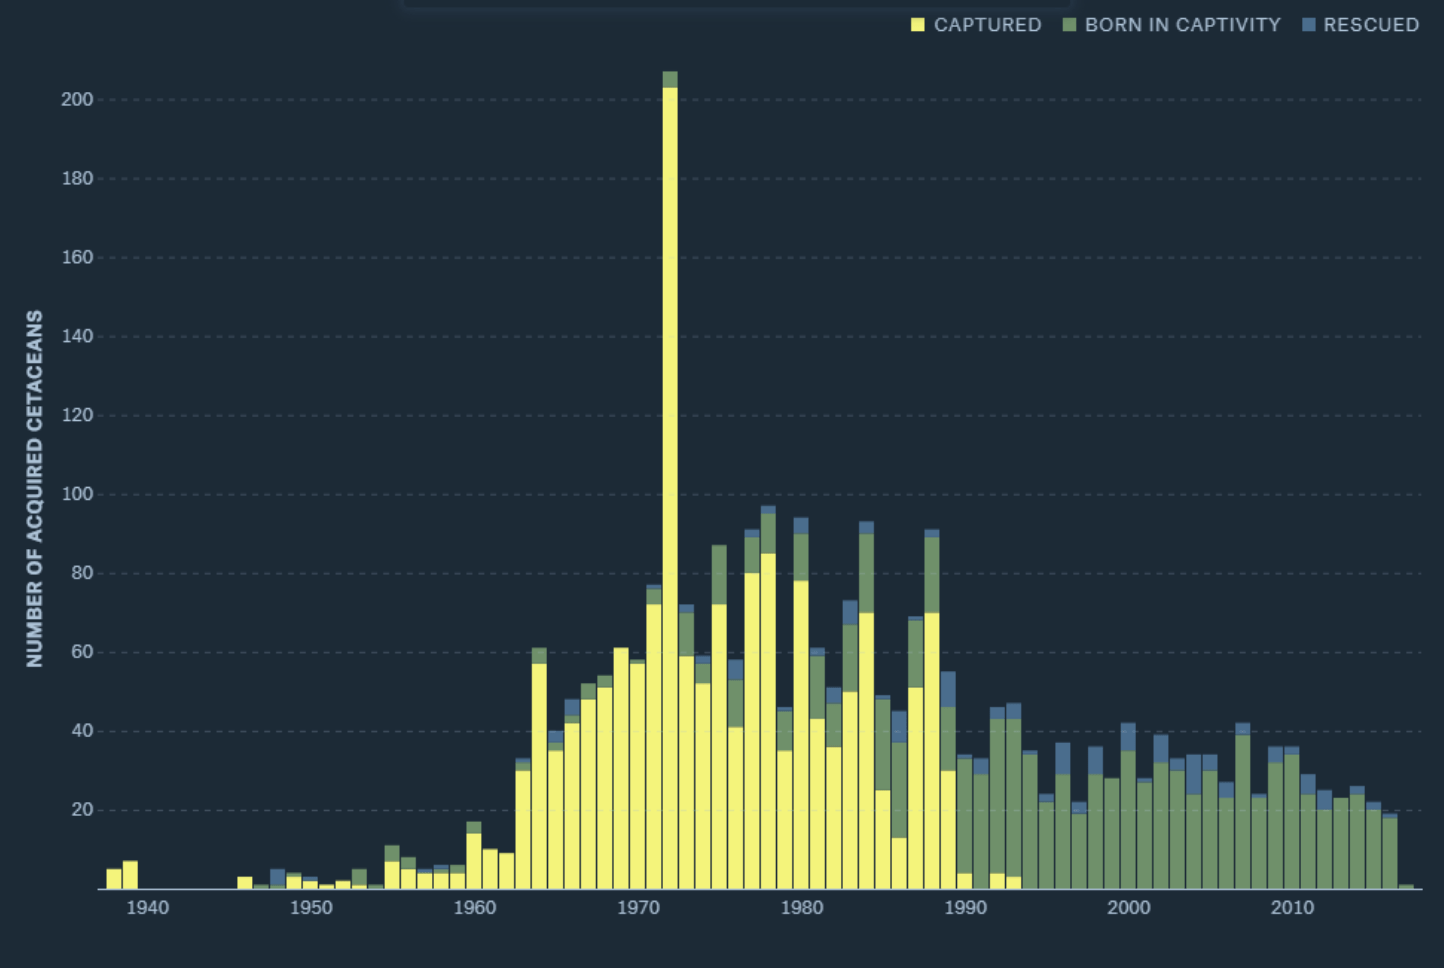Click the 1988 bar with blue top segment
Screen dimensions: 1444x968
(930, 700)
